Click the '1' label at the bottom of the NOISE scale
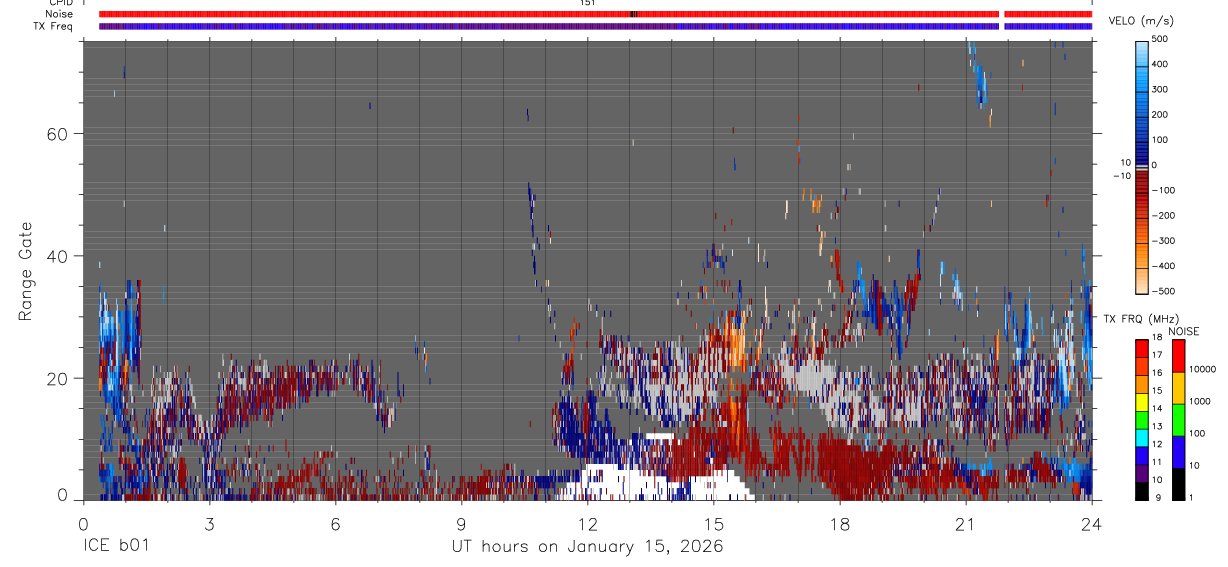This screenshot has height=567, width=1228. click(x=1190, y=497)
